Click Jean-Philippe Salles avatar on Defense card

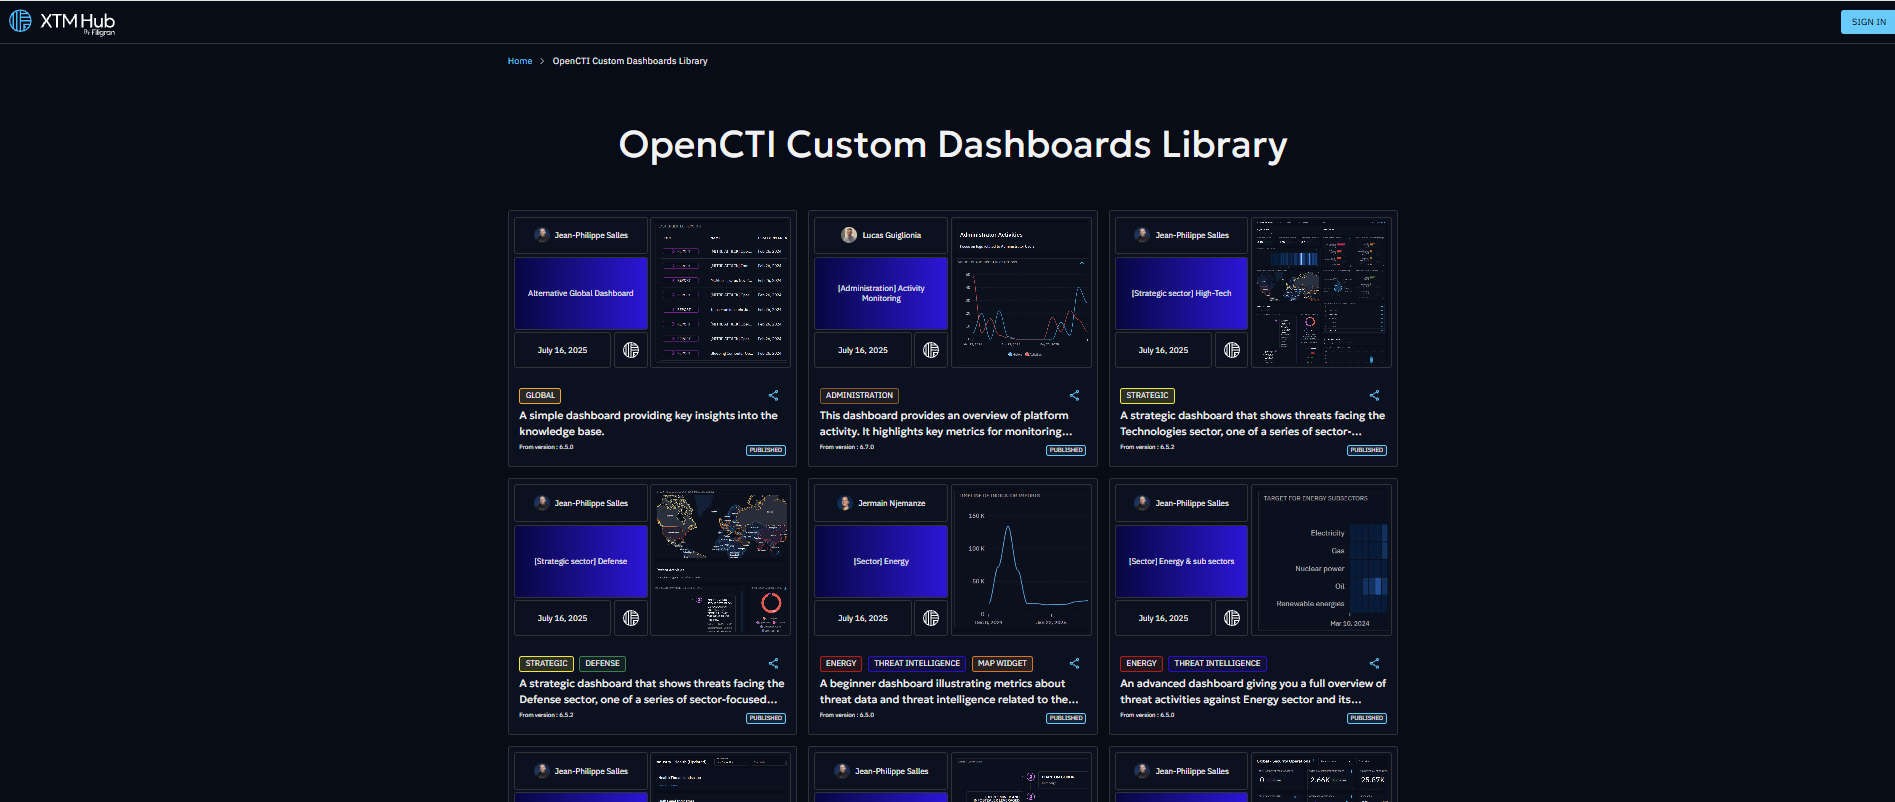click(x=542, y=503)
